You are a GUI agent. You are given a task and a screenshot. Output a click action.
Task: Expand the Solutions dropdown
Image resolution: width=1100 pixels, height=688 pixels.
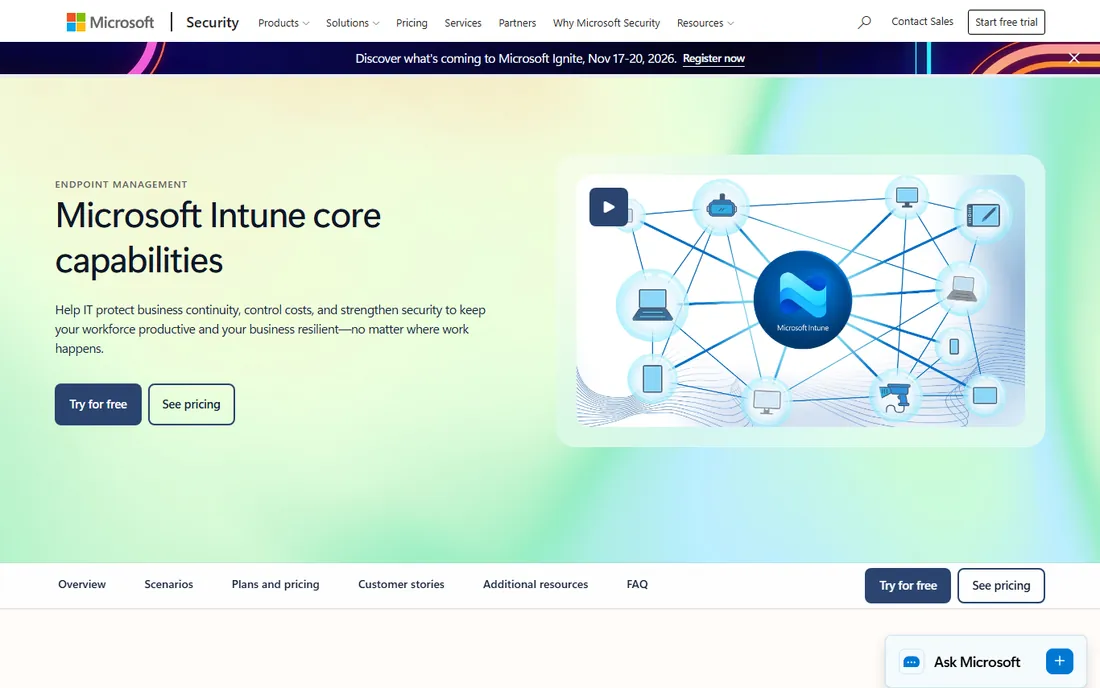pos(352,23)
